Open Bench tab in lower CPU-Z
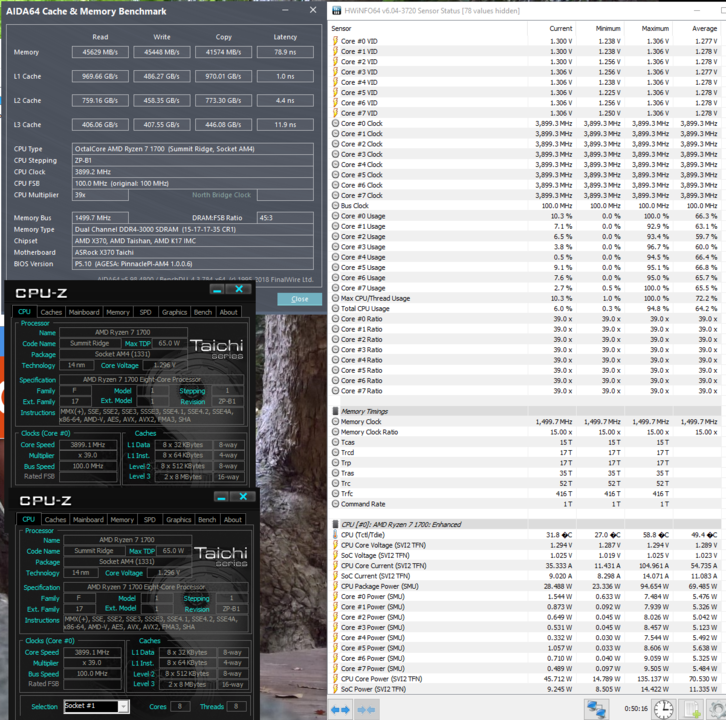Viewport: 726px width, 720px height. (207, 520)
